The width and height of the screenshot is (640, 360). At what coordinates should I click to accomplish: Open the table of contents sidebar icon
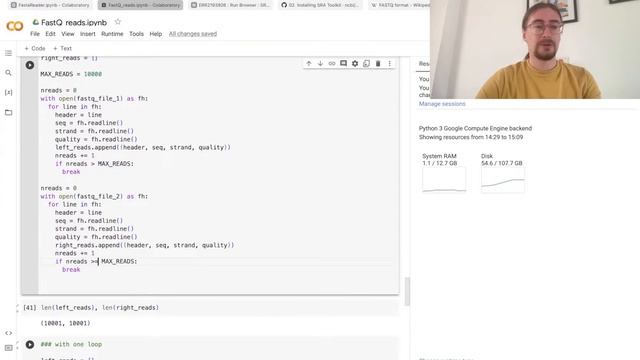click(x=8, y=53)
